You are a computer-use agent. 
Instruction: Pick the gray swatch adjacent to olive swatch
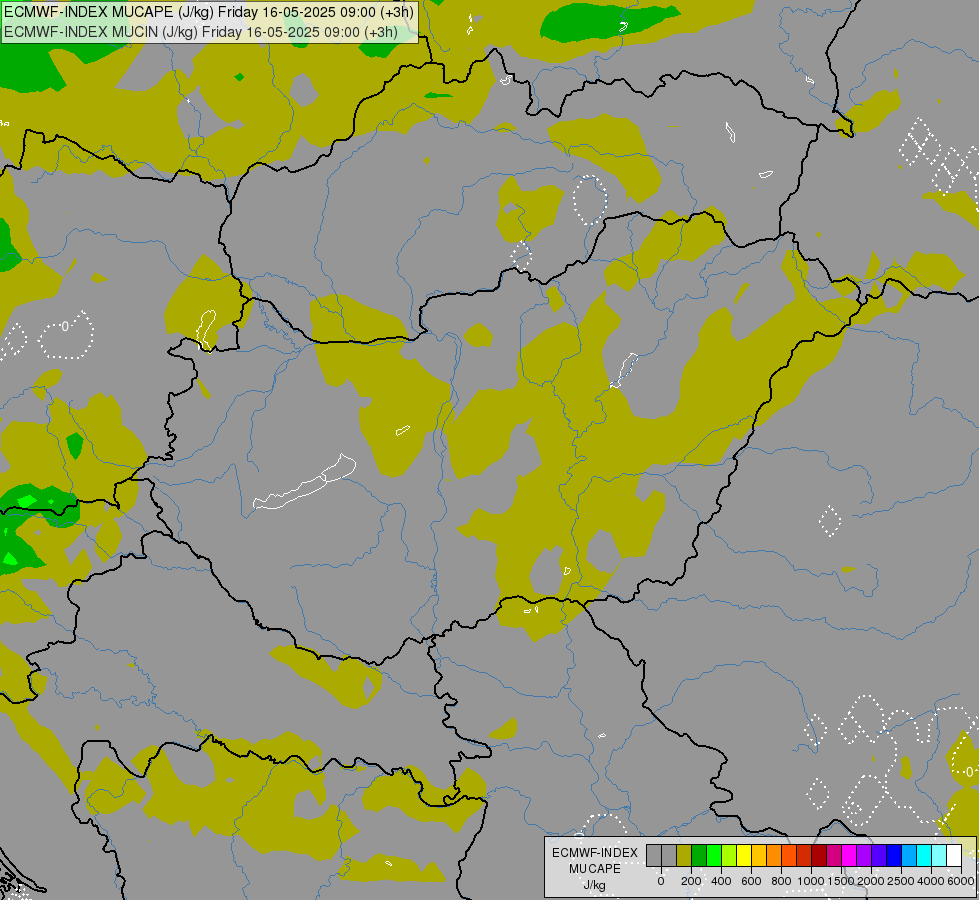669,855
